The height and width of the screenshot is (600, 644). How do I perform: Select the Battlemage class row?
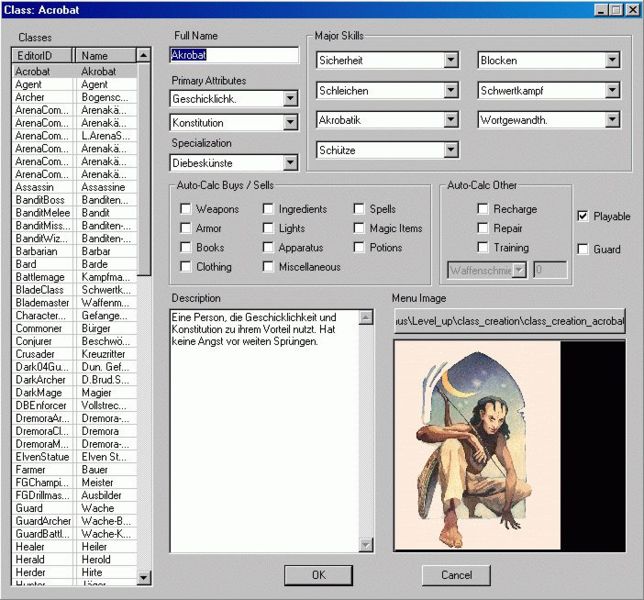pyautogui.click(x=75, y=277)
